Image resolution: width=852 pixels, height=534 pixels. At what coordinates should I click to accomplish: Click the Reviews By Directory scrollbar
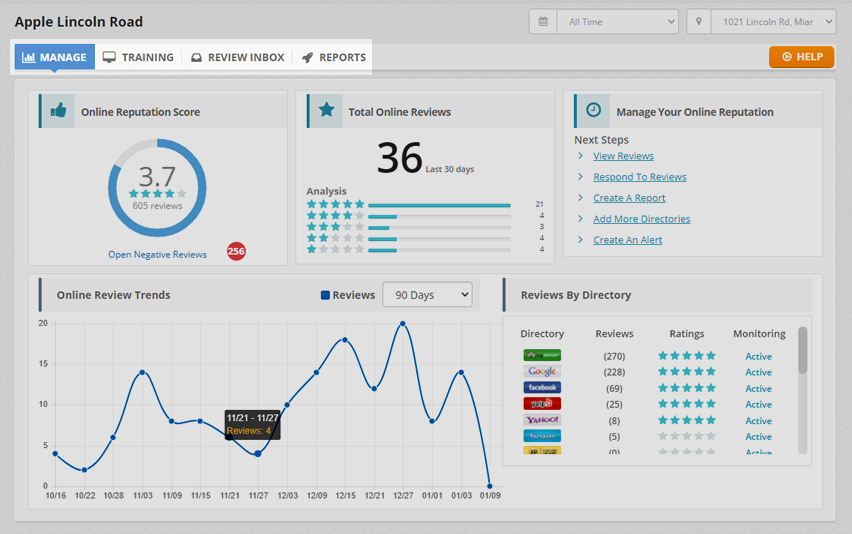[x=802, y=351]
